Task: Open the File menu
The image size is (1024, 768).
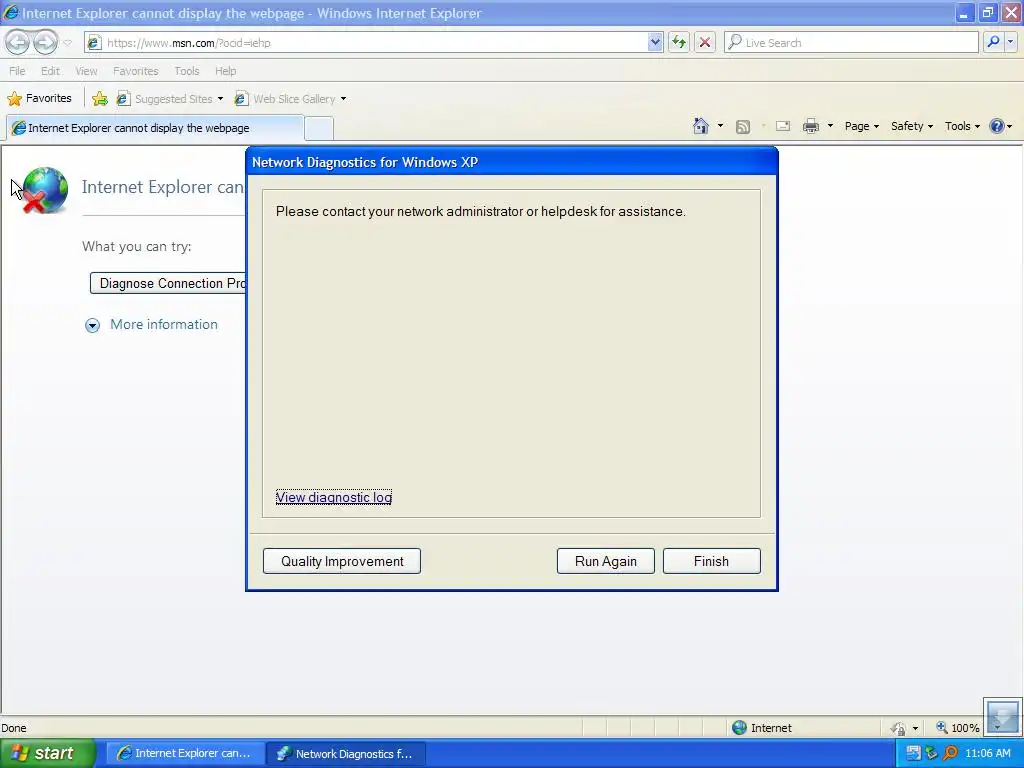Action: pos(17,71)
